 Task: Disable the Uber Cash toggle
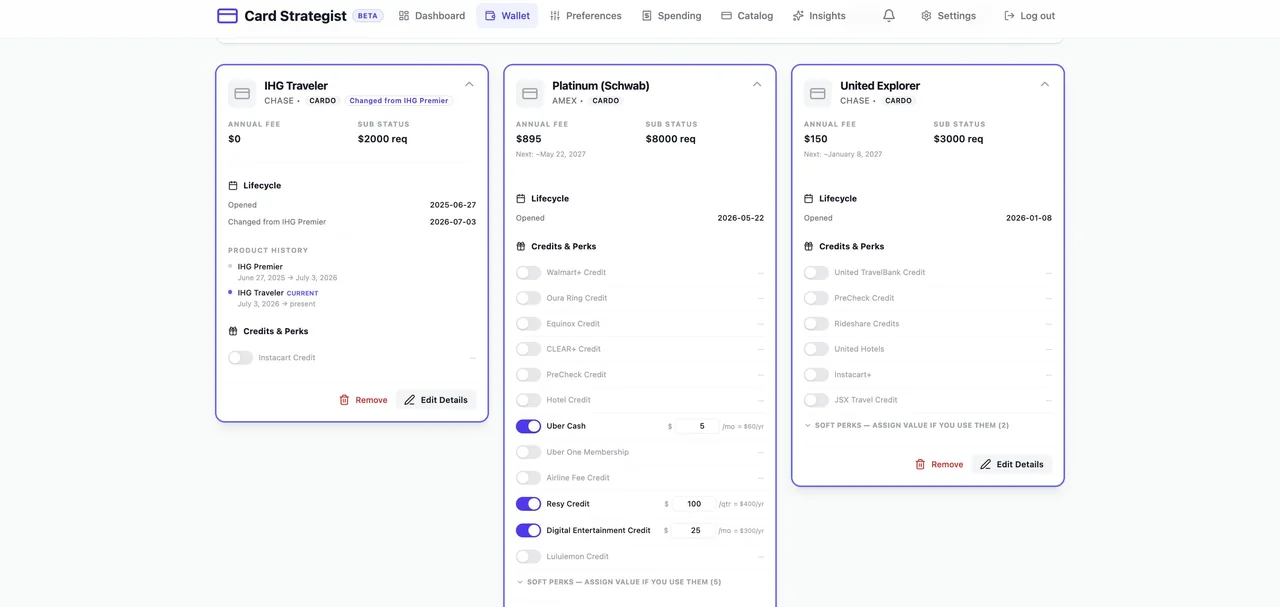coord(529,426)
